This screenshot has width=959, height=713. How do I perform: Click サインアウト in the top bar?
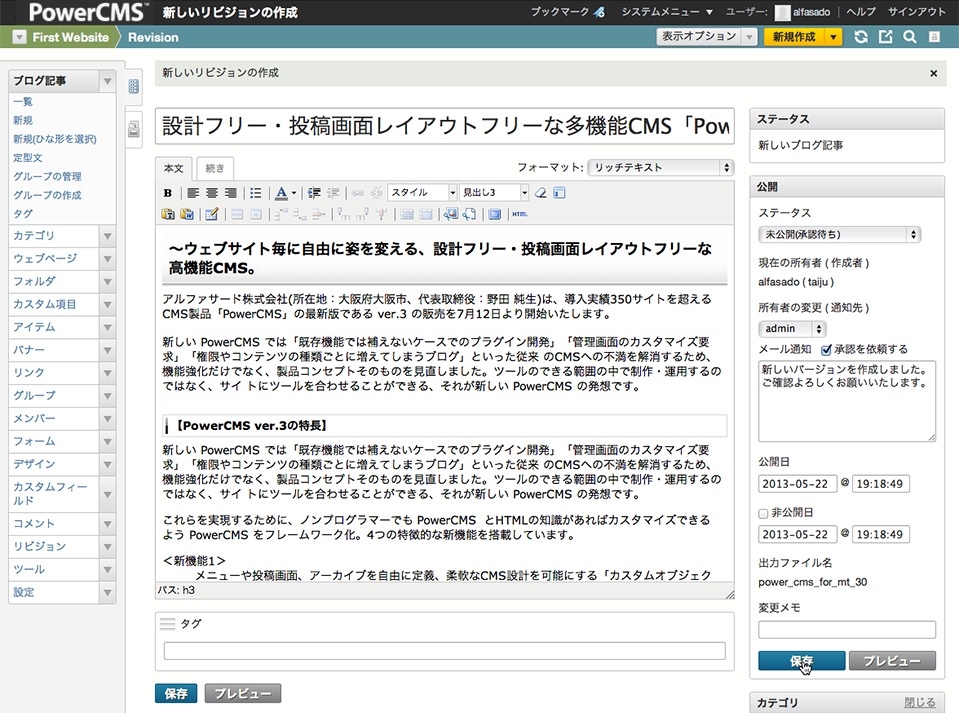tap(916, 12)
